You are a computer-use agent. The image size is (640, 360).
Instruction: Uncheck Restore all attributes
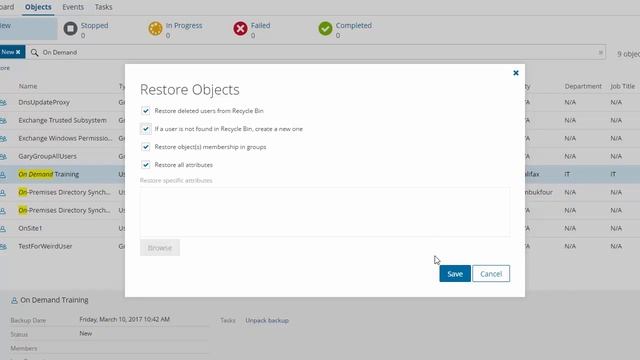click(x=145, y=164)
